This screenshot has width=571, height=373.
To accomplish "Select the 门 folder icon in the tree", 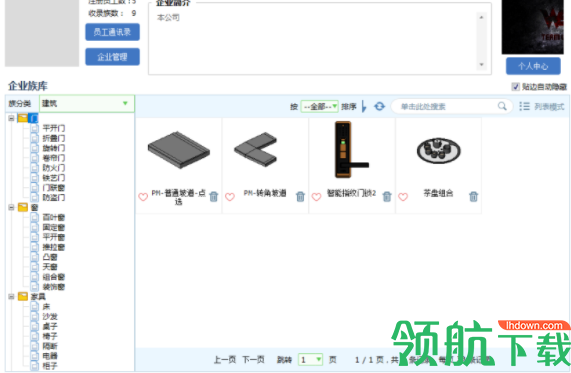I will [23, 118].
